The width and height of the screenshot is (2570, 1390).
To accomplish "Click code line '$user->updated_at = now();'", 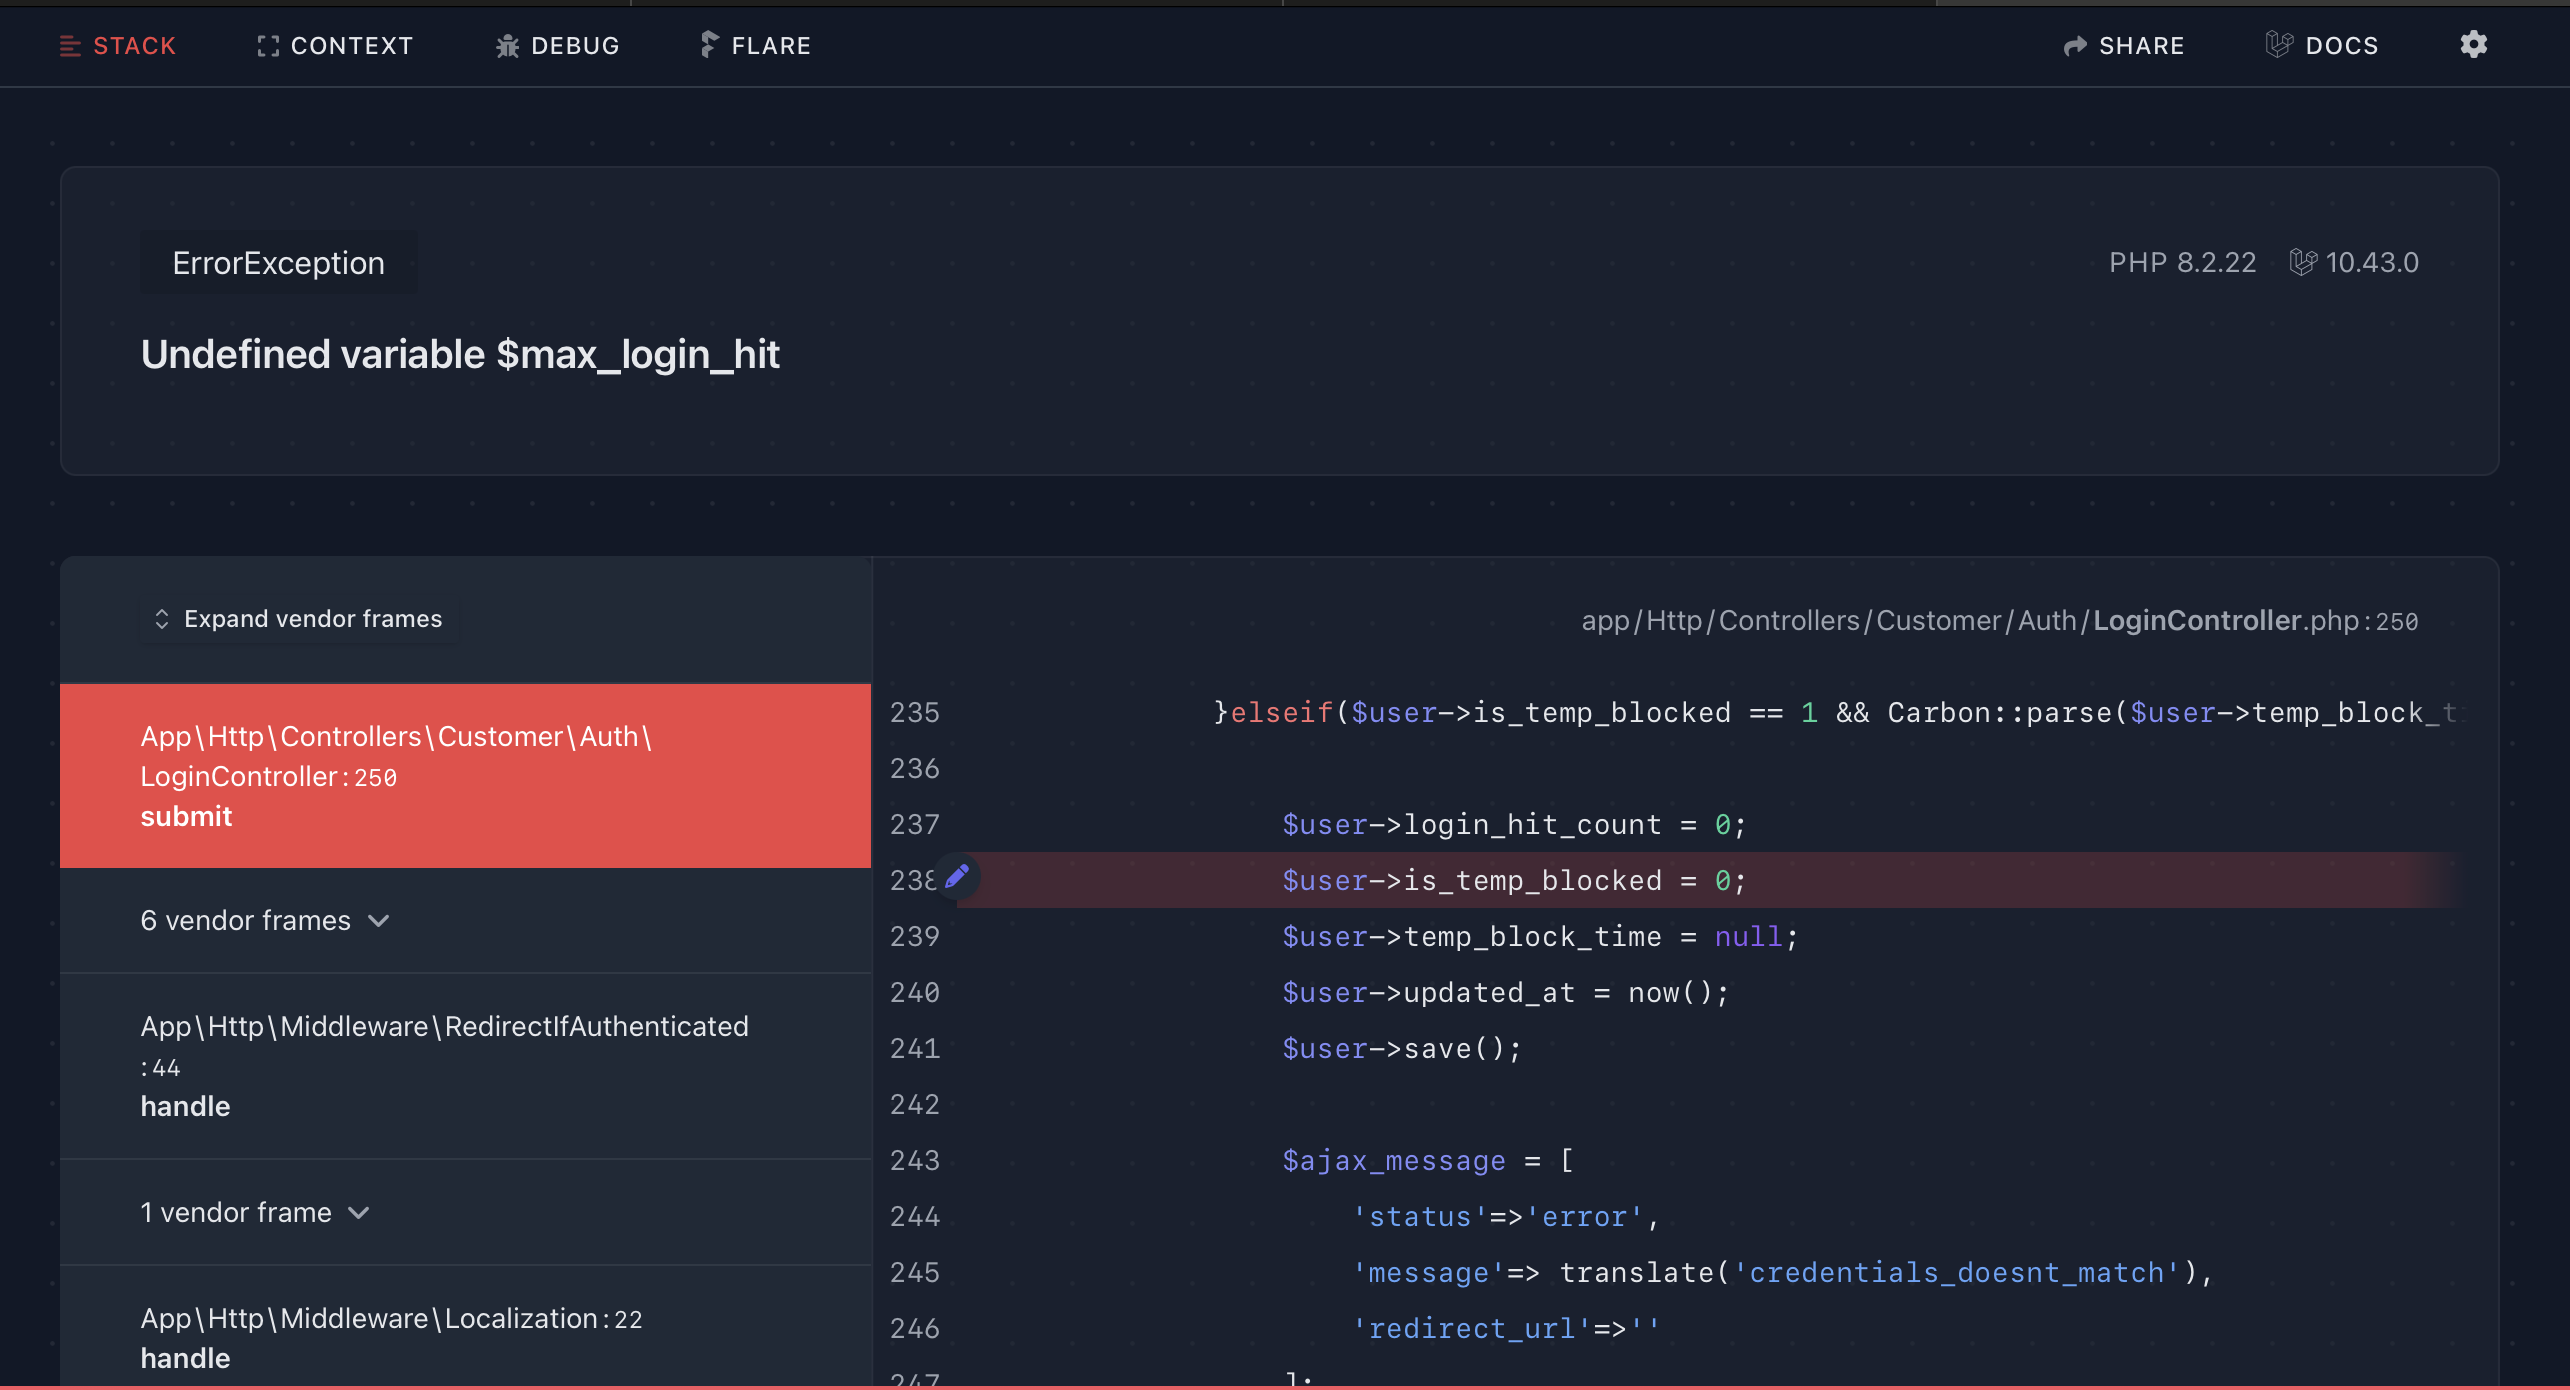I will [1506, 992].
